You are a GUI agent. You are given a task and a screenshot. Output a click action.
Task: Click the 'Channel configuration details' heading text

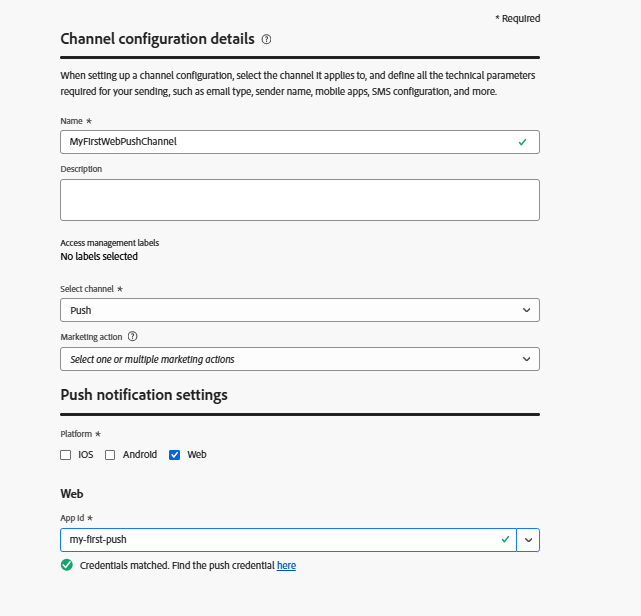coord(157,39)
